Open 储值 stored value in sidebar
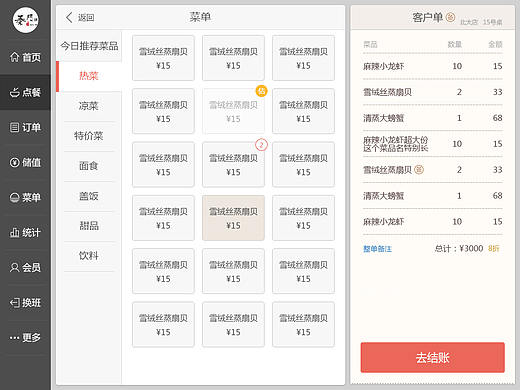Screen dimensions: 520x390 pyautogui.click(x=25, y=162)
